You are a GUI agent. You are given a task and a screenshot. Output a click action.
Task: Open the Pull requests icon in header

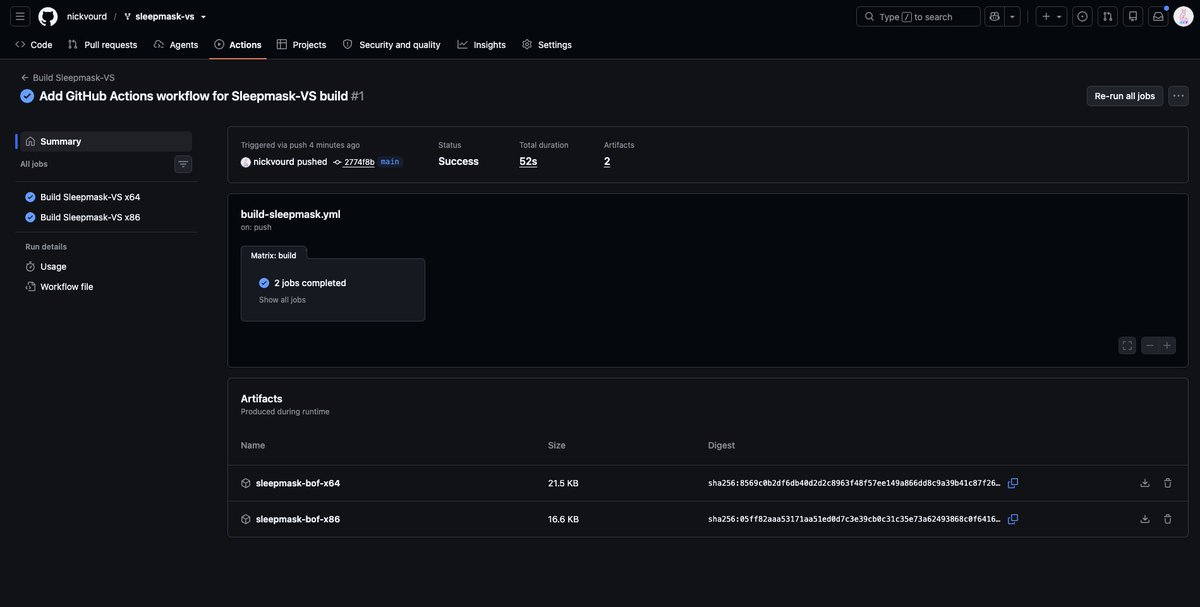point(1107,16)
